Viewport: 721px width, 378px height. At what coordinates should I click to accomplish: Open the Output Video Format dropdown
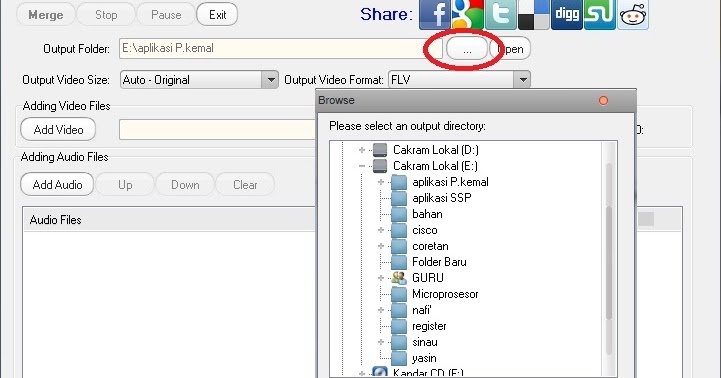point(522,80)
